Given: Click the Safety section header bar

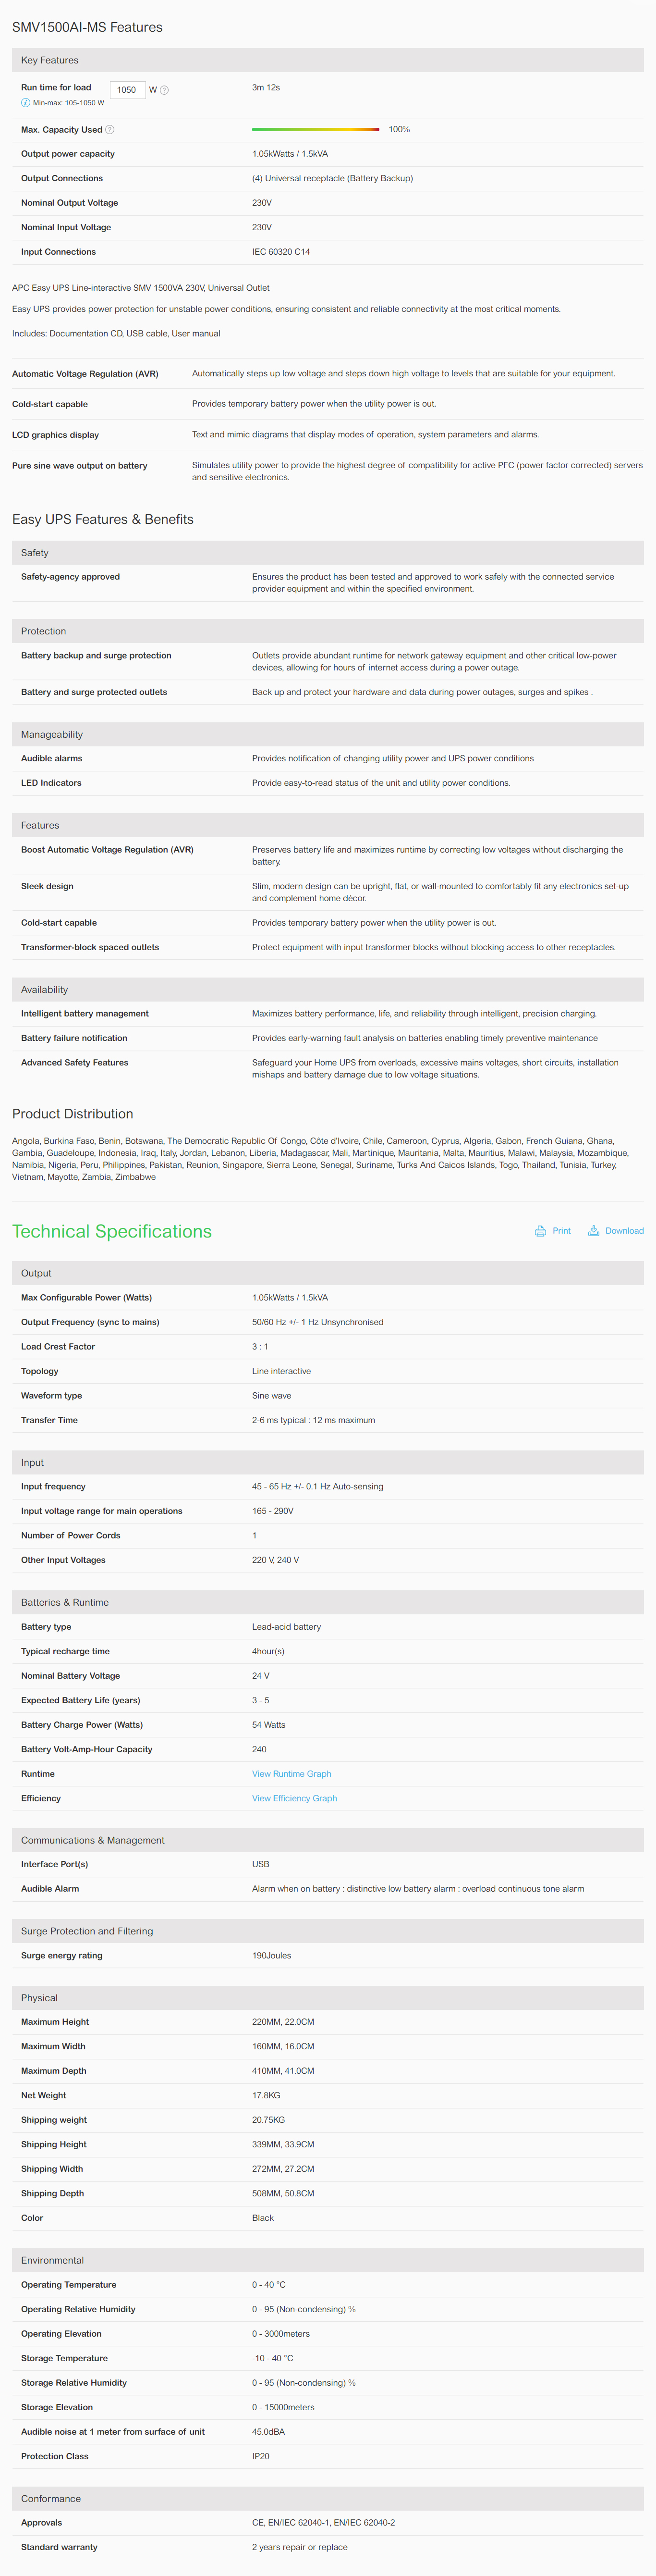Looking at the screenshot, I should 328,553.
